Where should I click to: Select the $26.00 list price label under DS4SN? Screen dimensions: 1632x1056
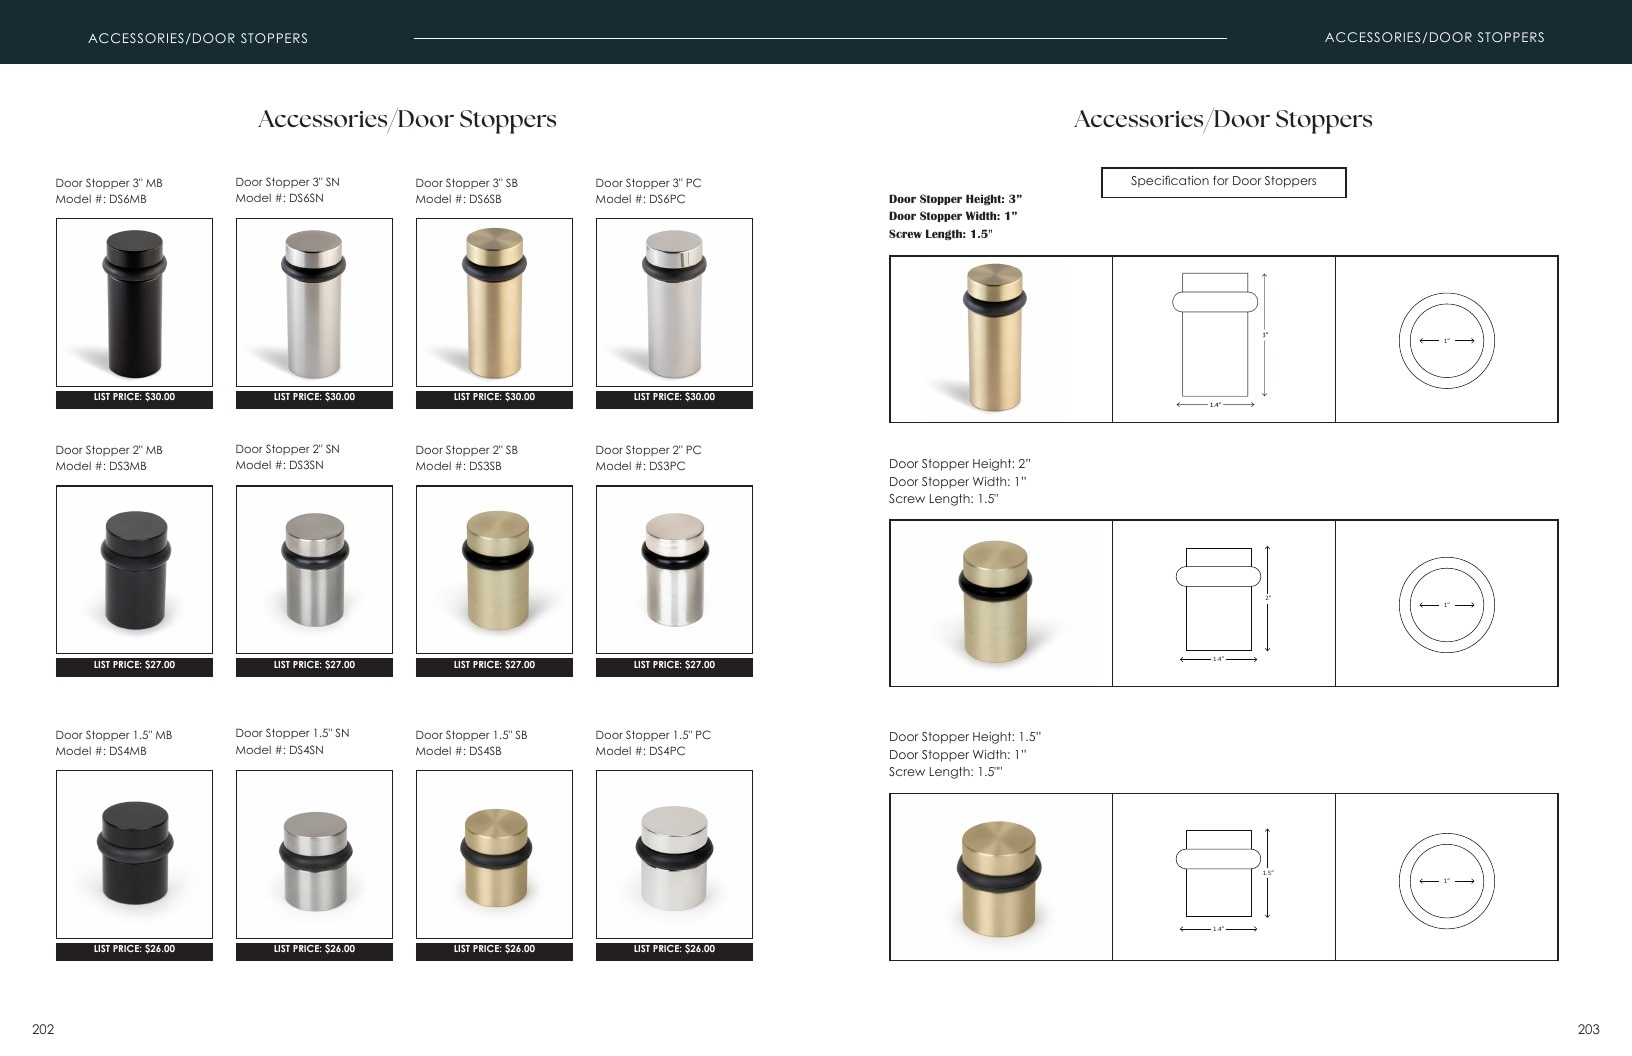click(314, 950)
